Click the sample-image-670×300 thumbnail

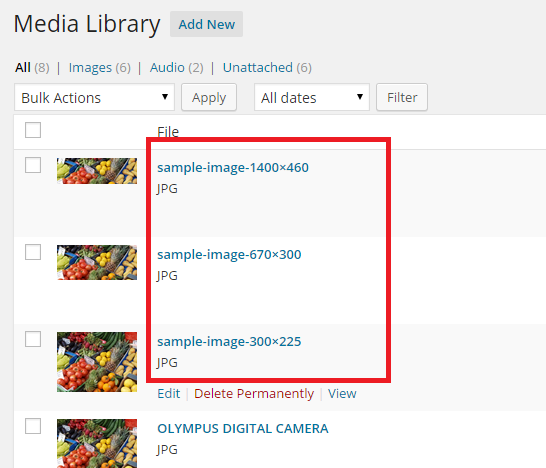pyautogui.click(x=97, y=263)
